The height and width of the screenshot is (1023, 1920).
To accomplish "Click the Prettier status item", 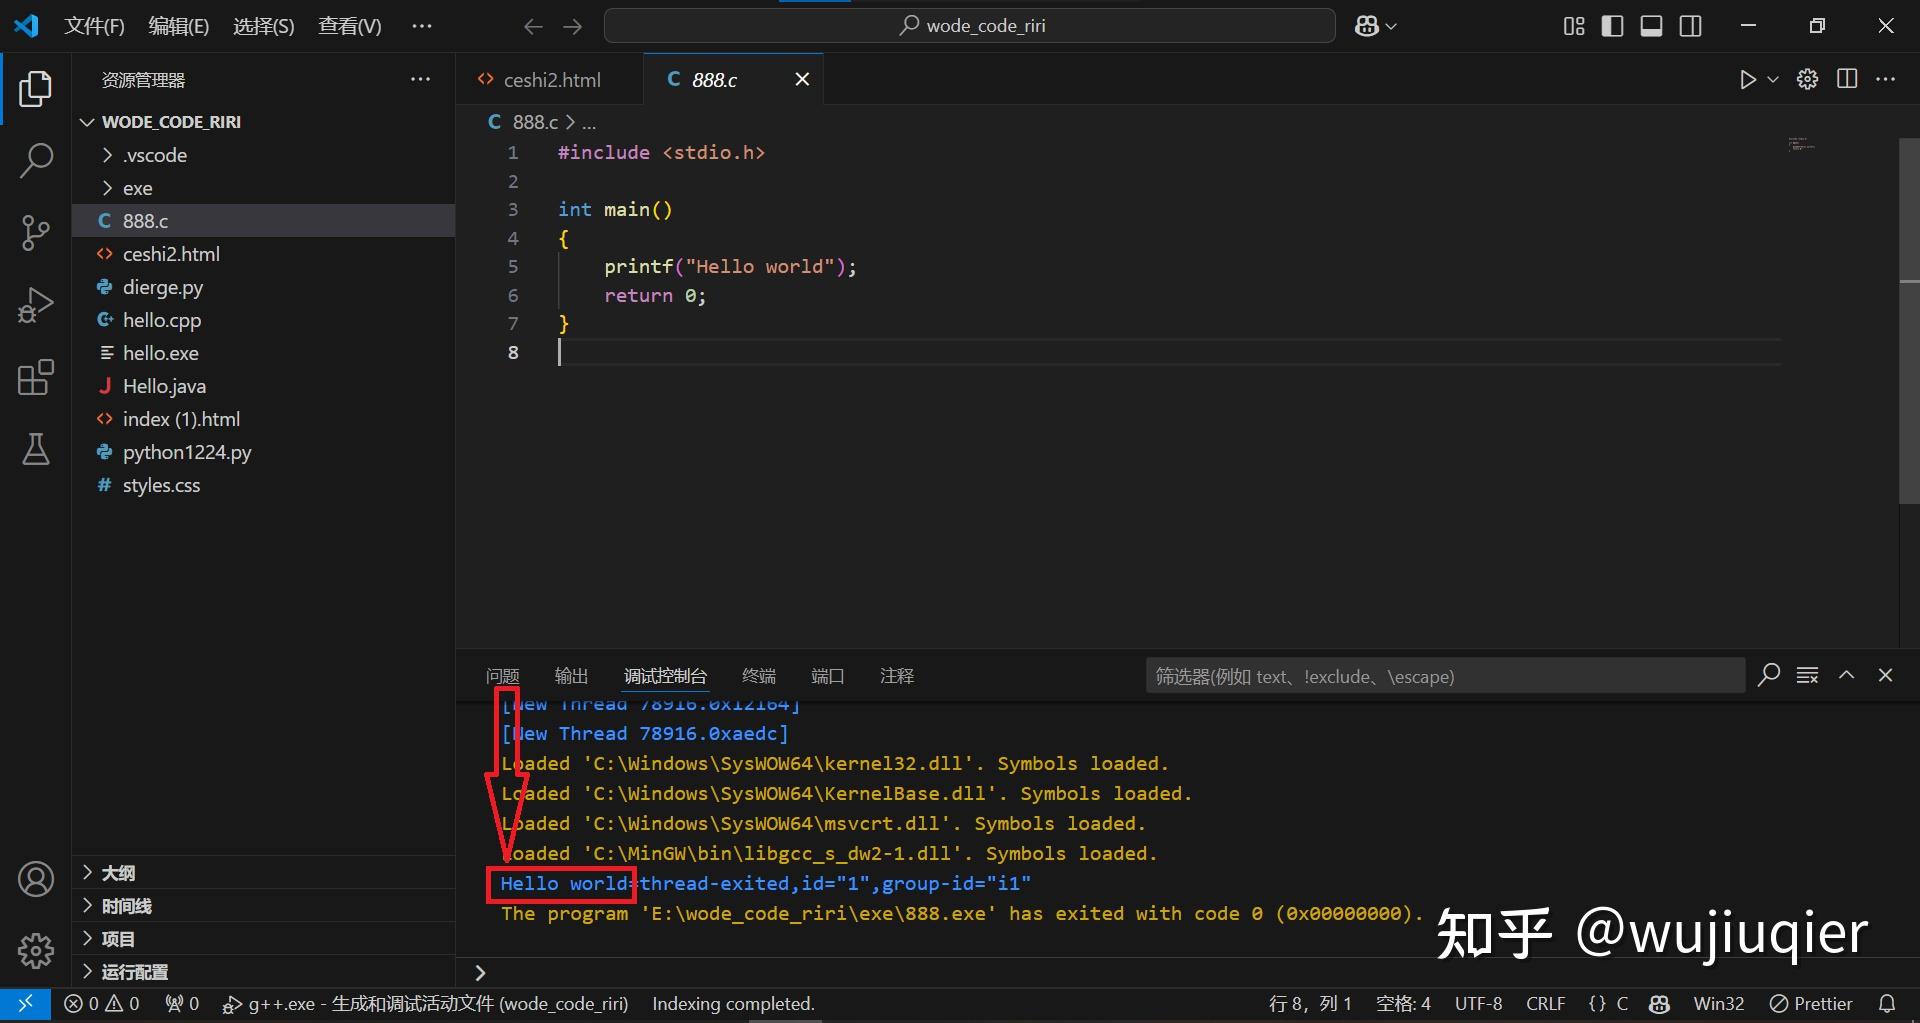I will [1811, 1004].
